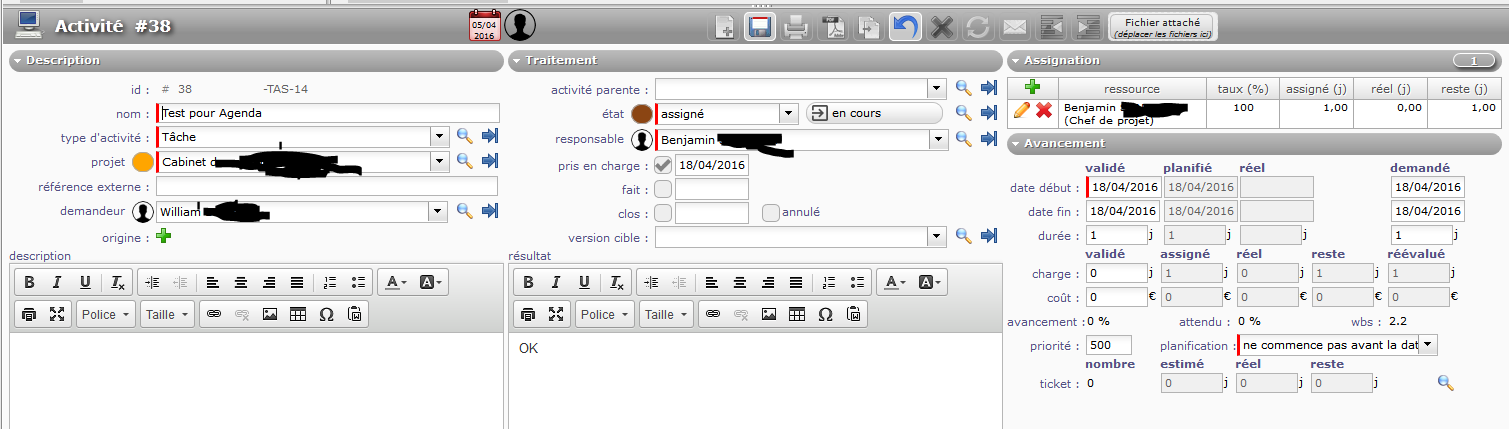Open ticket search with the magnifier icon
The width and height of the screenshot is (1509, 429).
pos(1445,383)
